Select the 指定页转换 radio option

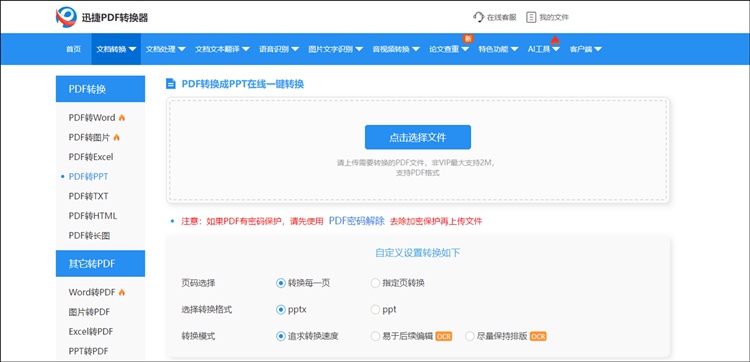(375, 283)
